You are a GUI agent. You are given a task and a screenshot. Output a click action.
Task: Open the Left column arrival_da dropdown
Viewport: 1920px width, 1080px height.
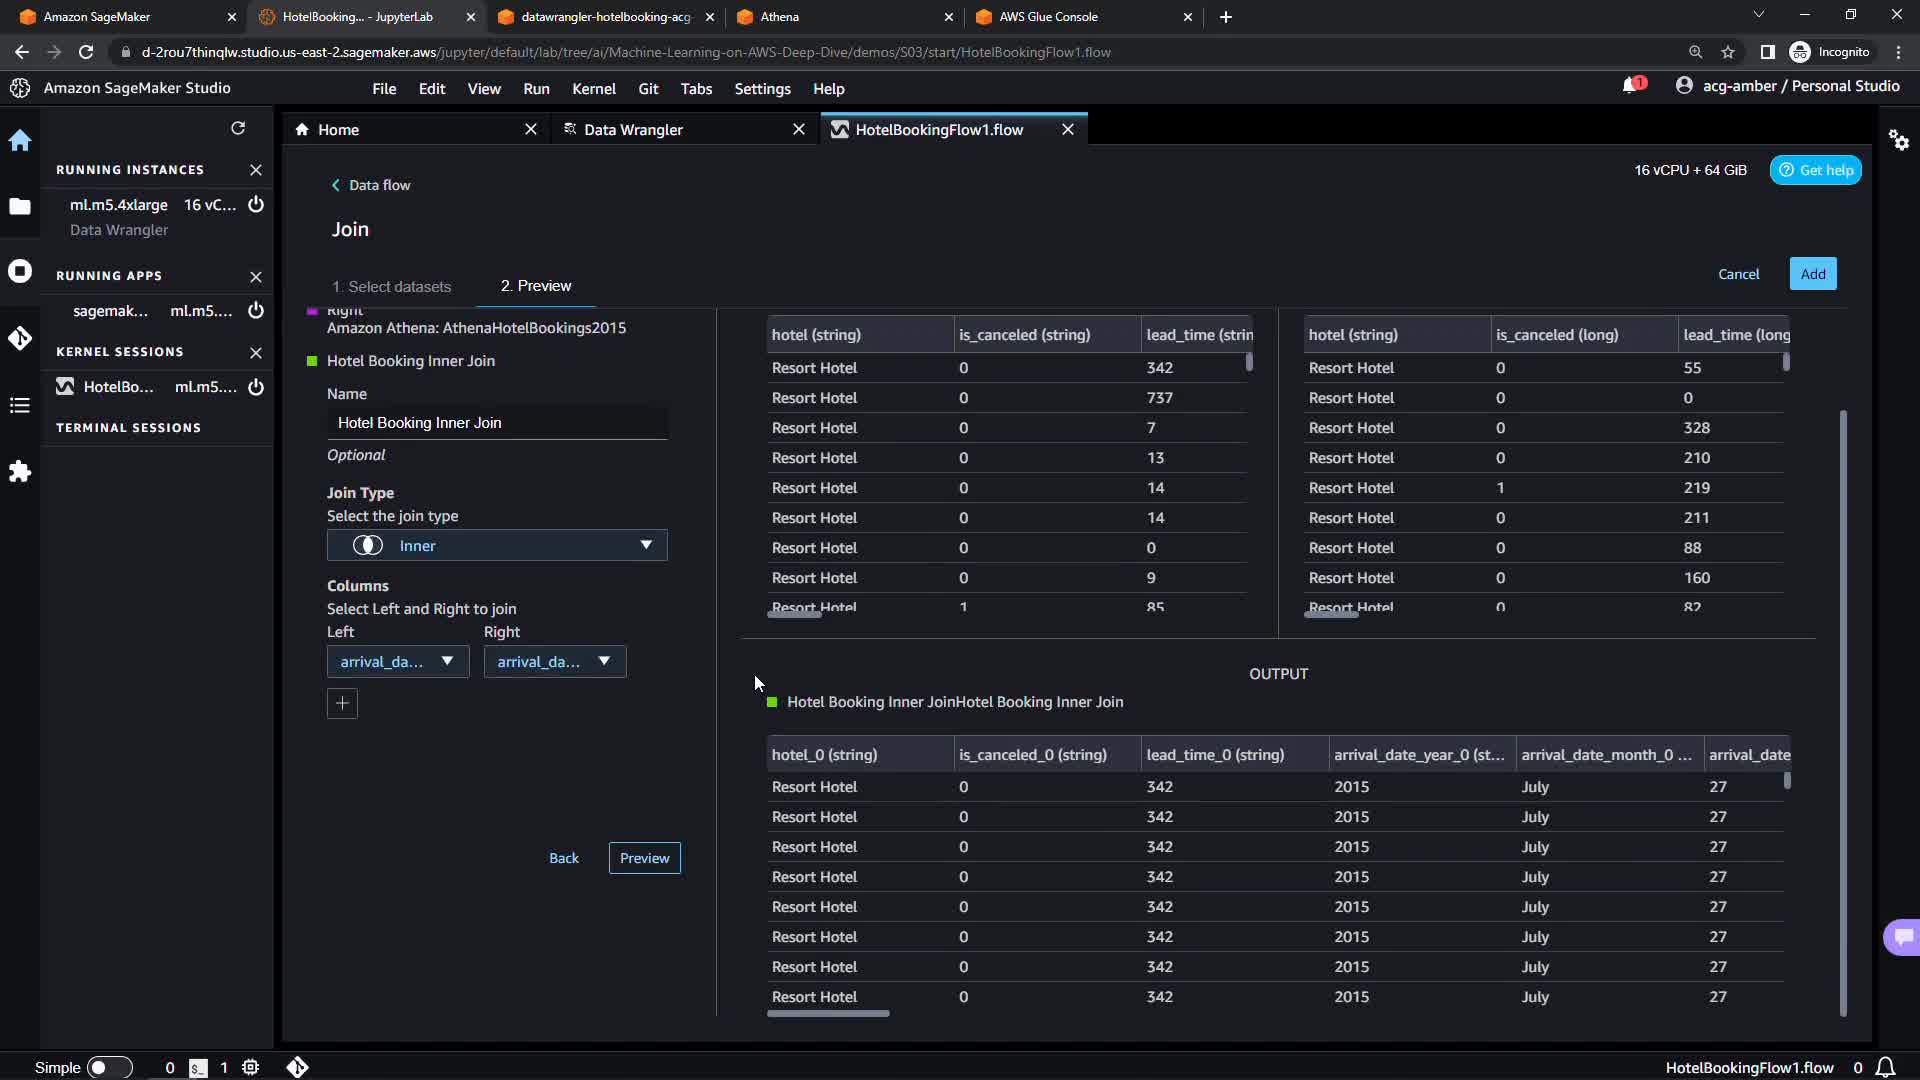pyautogui.click(x=397, y=662)
